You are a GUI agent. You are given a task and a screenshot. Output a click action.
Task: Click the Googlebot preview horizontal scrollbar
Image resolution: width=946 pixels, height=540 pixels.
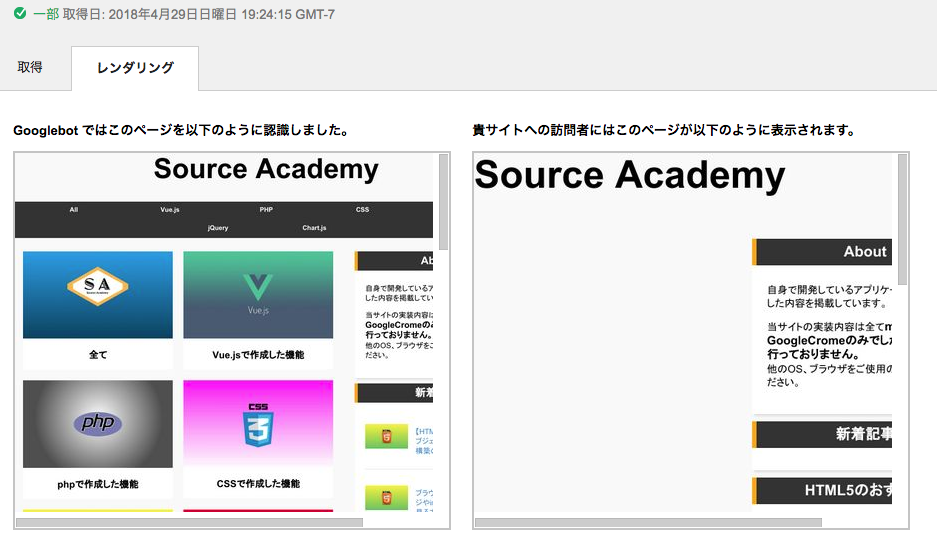189,523
